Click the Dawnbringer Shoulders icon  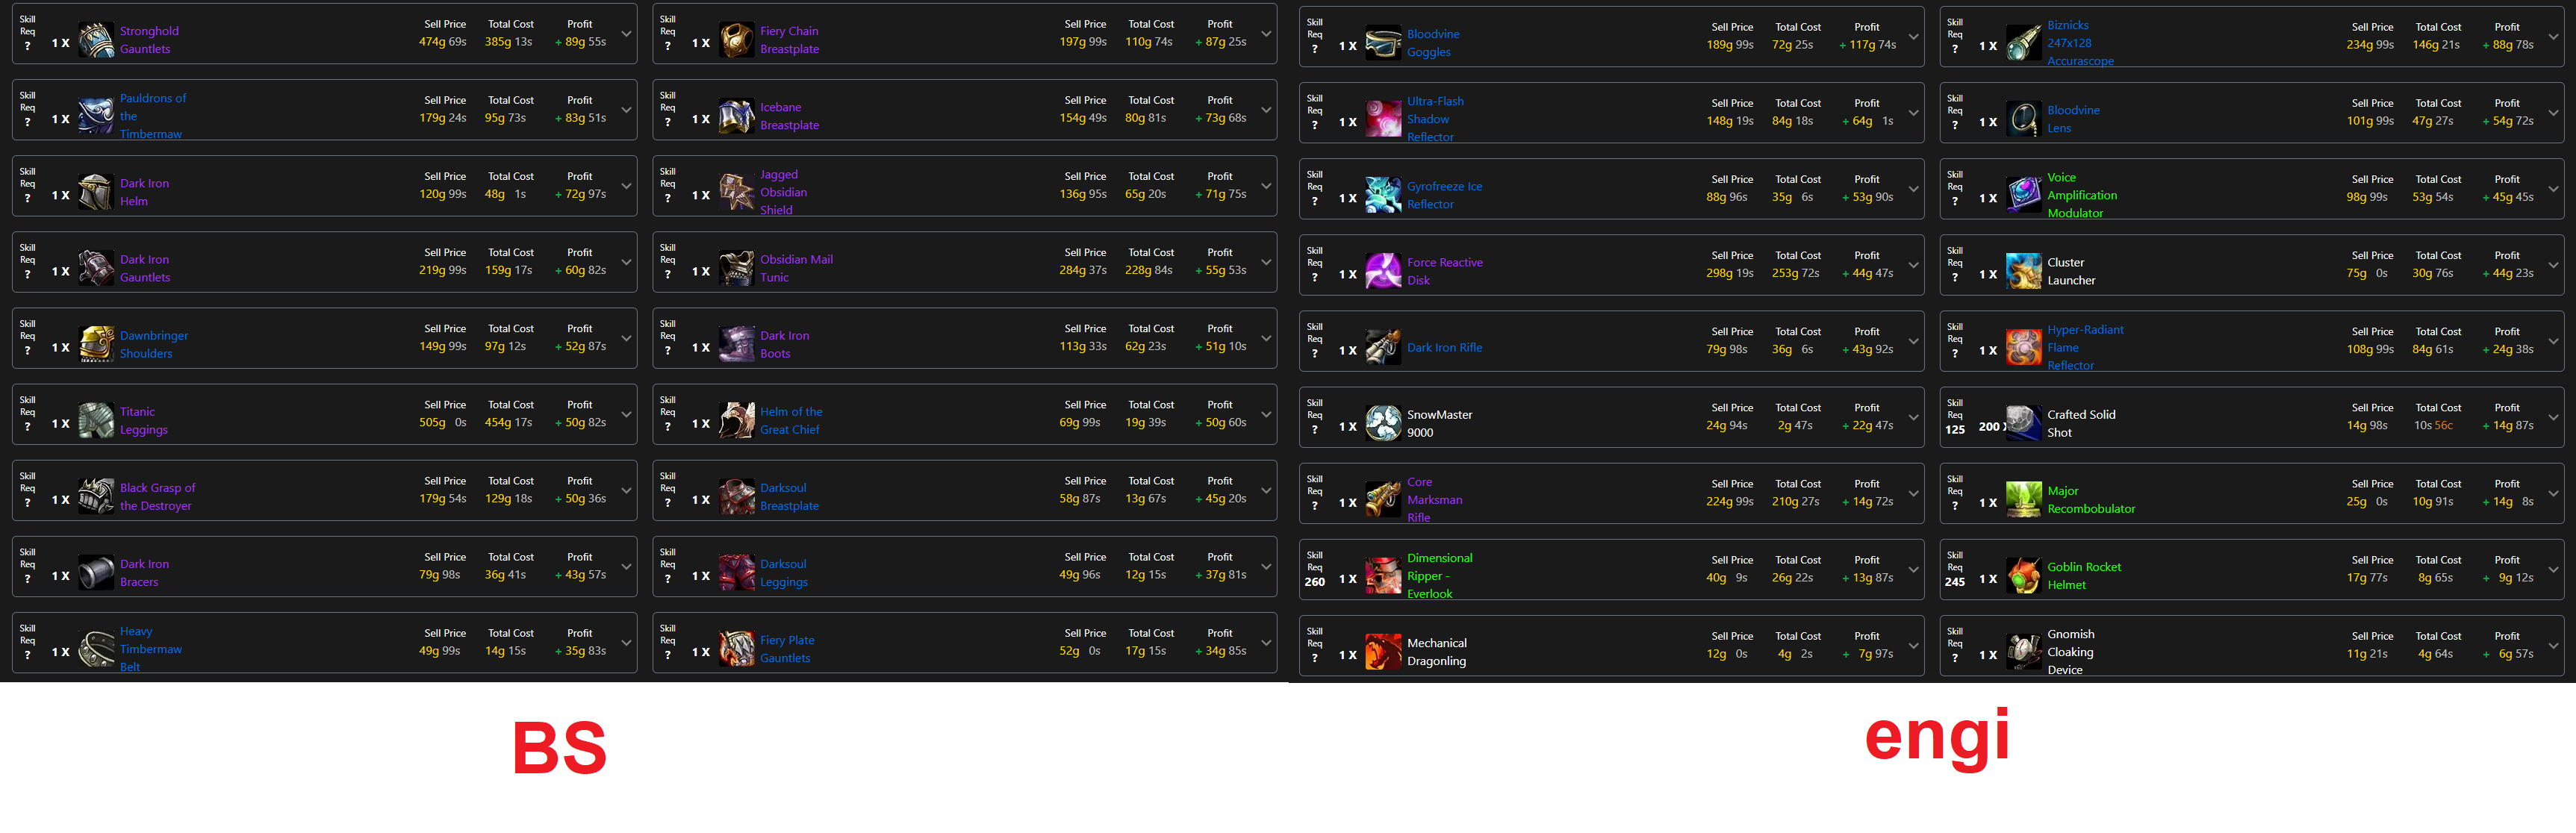[x=96, y=344]
